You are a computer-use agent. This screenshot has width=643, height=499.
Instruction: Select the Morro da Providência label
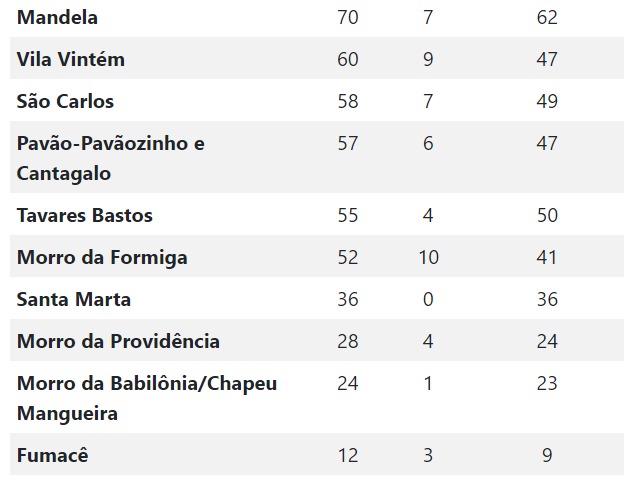click(x=118, y=342)
